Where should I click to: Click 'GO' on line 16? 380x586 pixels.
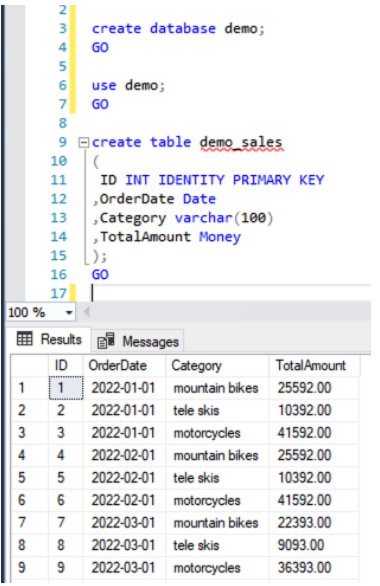(100, 275)
